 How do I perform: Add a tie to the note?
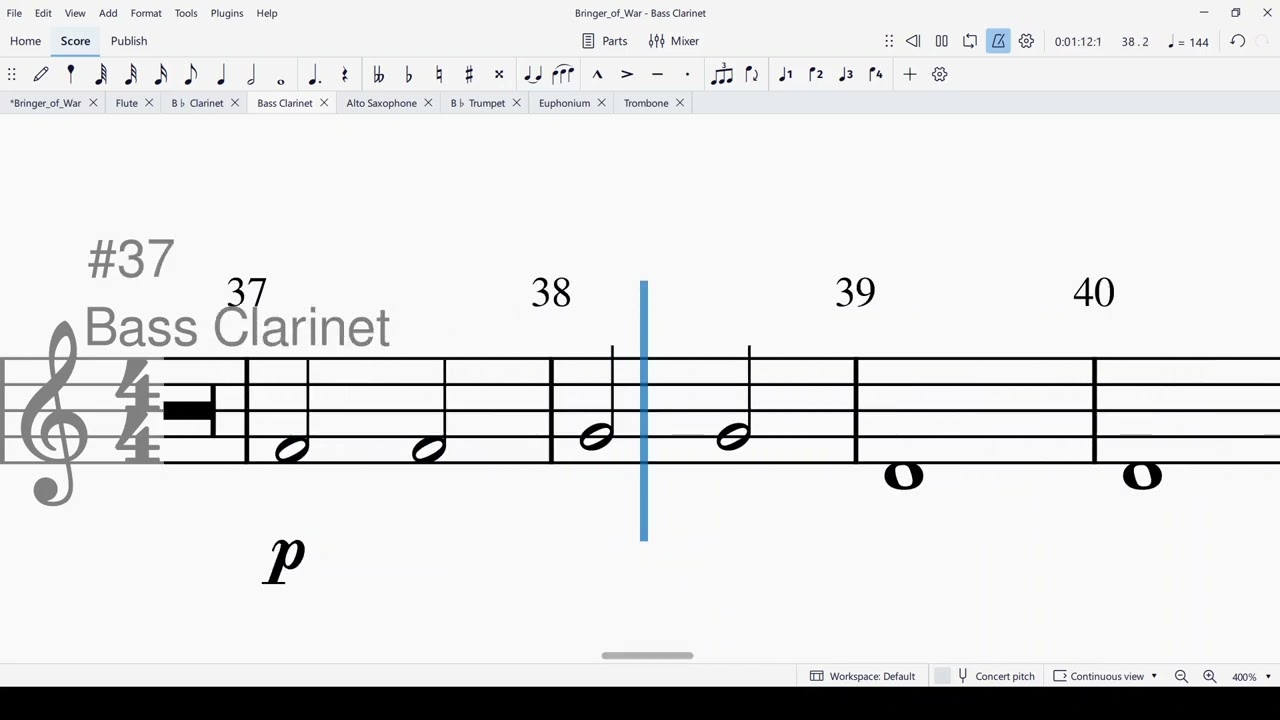click(x=533, y=74)
